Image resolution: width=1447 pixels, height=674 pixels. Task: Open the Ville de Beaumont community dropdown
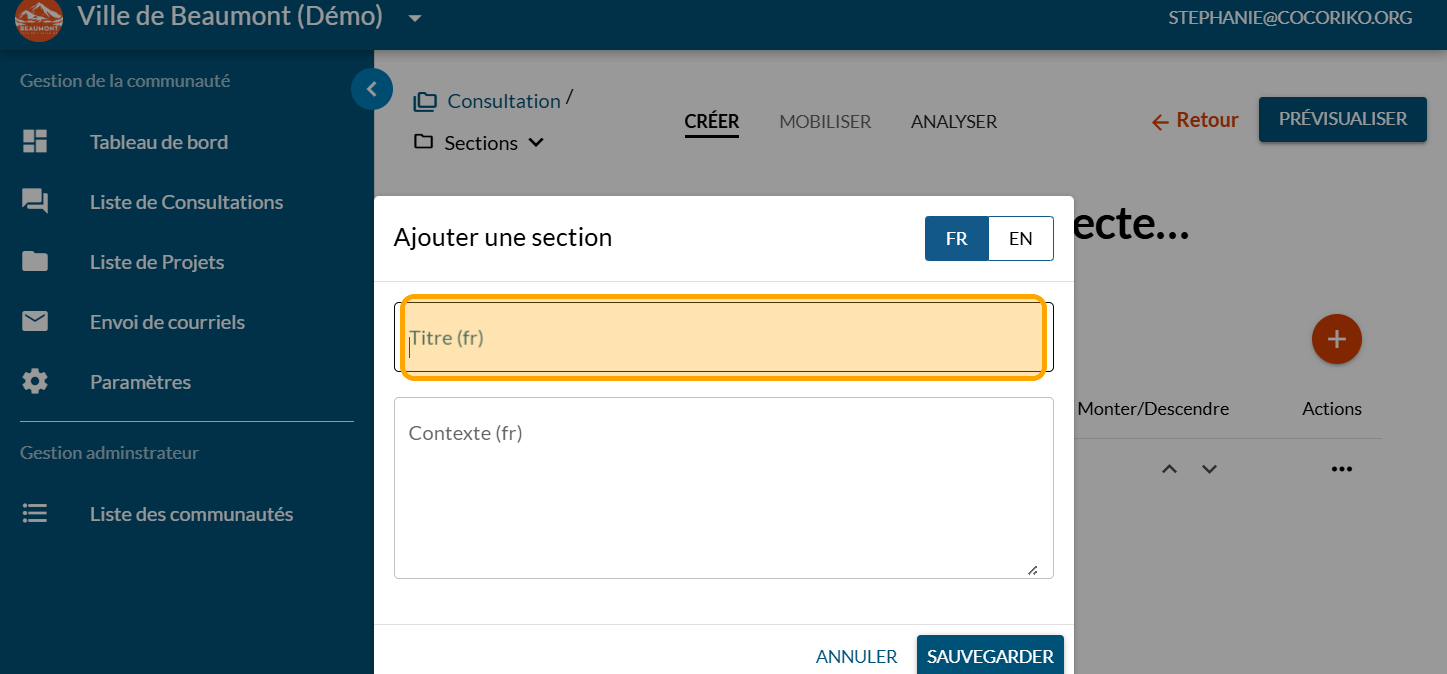[x=415, y=18]
